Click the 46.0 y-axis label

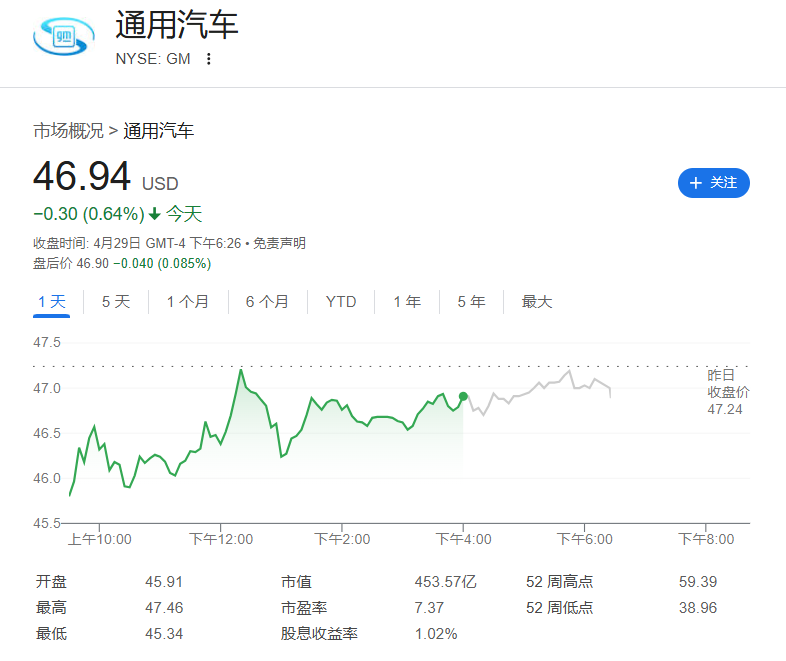[47, 478]
